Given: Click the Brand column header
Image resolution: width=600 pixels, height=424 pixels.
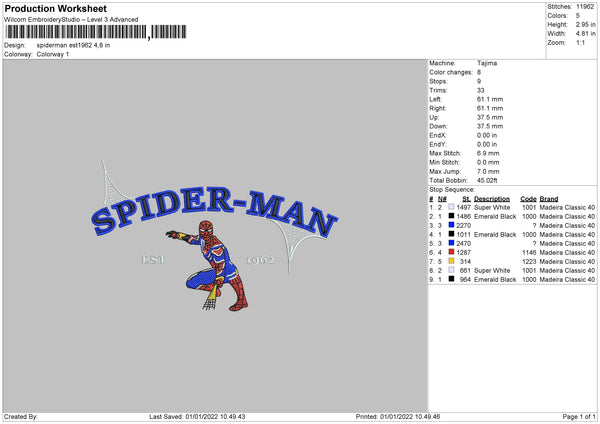Looking at the screenshot, I should (x=549, y=199).
